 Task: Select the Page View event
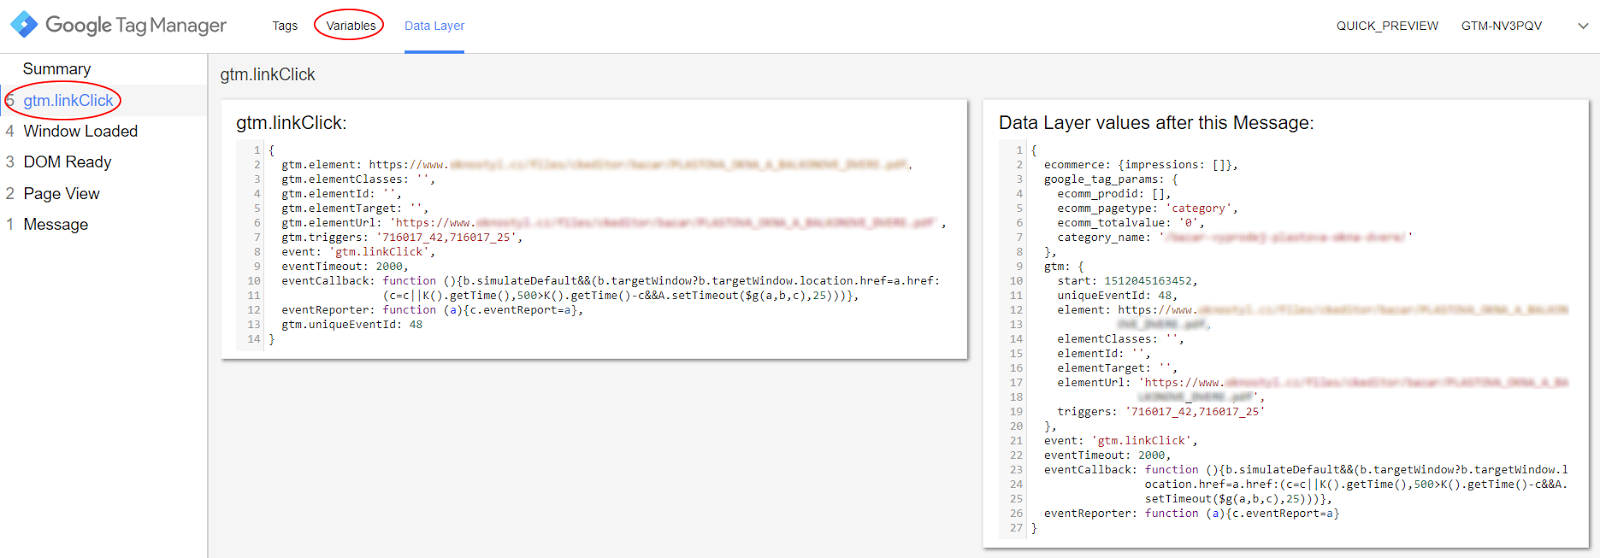pyautogui.click(x=61, y=194)
